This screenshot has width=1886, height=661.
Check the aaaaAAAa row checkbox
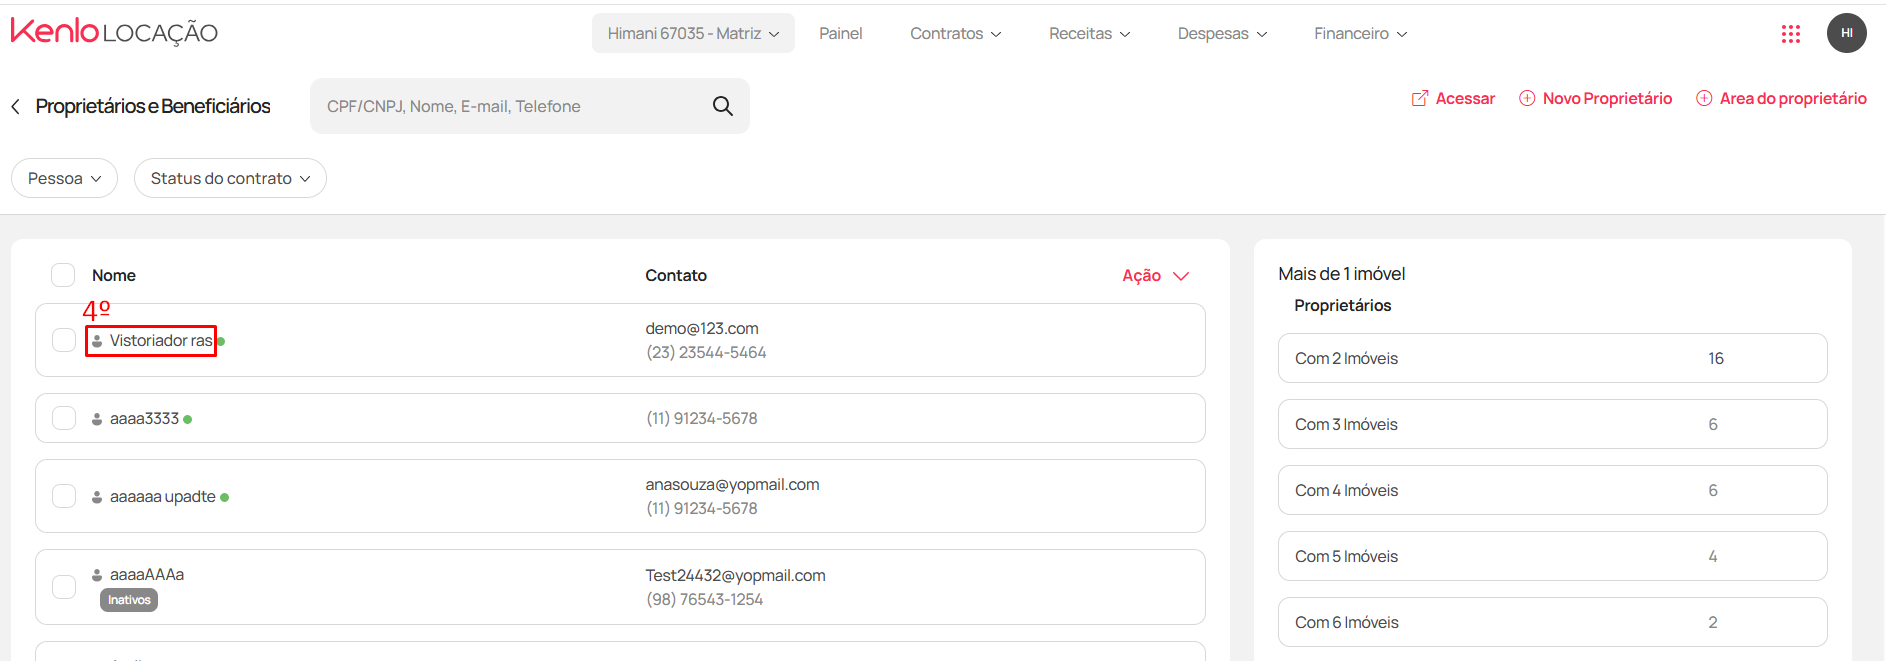tap(64, 587)
